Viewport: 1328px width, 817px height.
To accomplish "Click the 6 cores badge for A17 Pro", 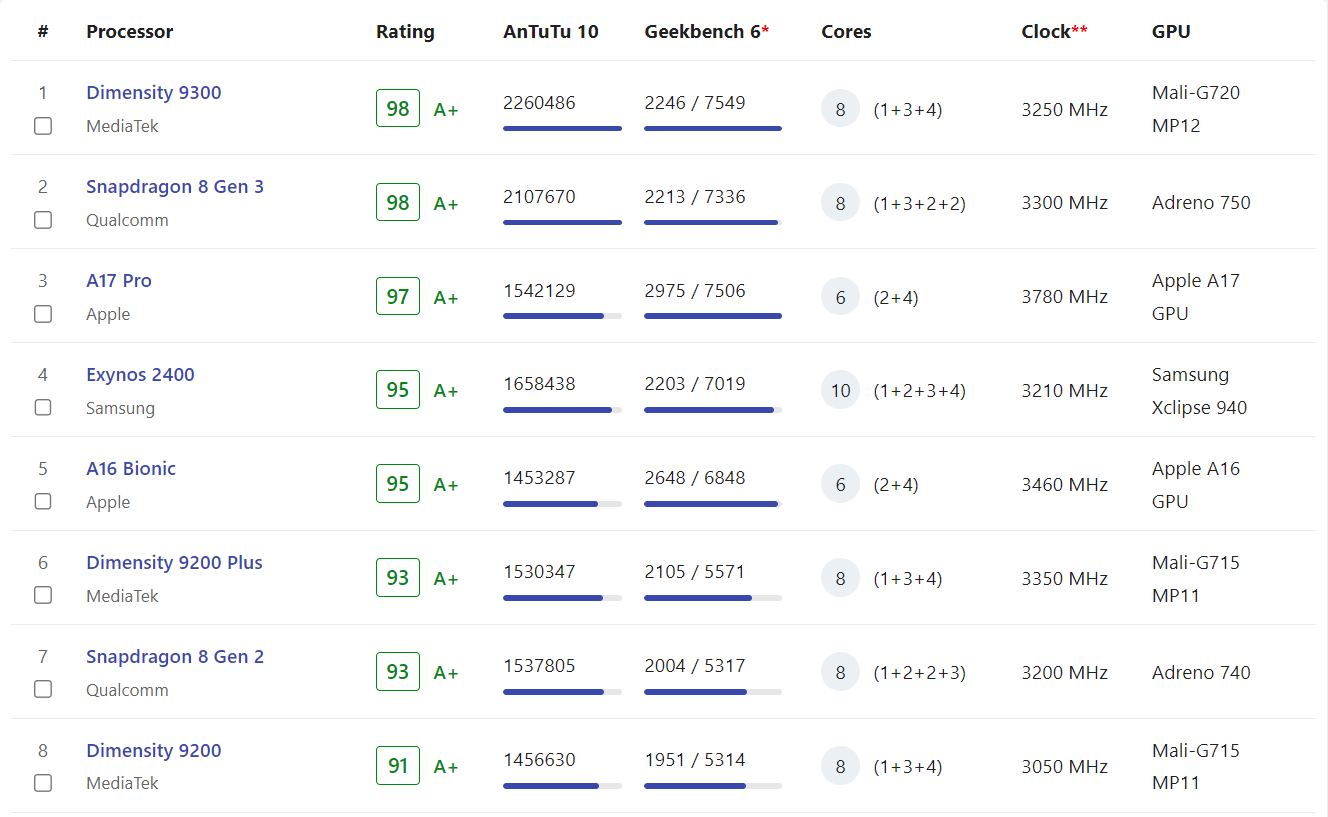I will coord(840,297).
